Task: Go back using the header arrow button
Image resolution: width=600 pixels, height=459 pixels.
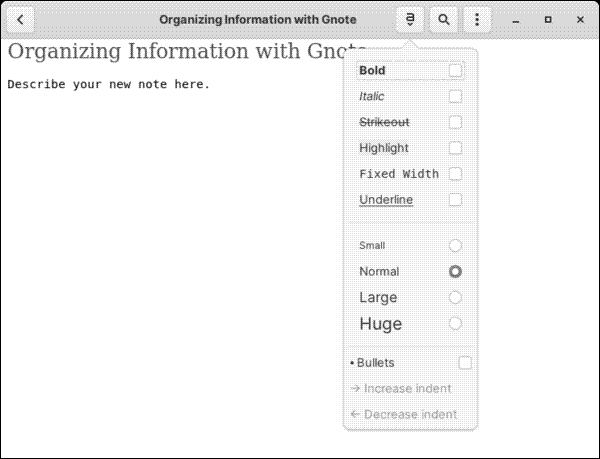Action: point(21,20)
